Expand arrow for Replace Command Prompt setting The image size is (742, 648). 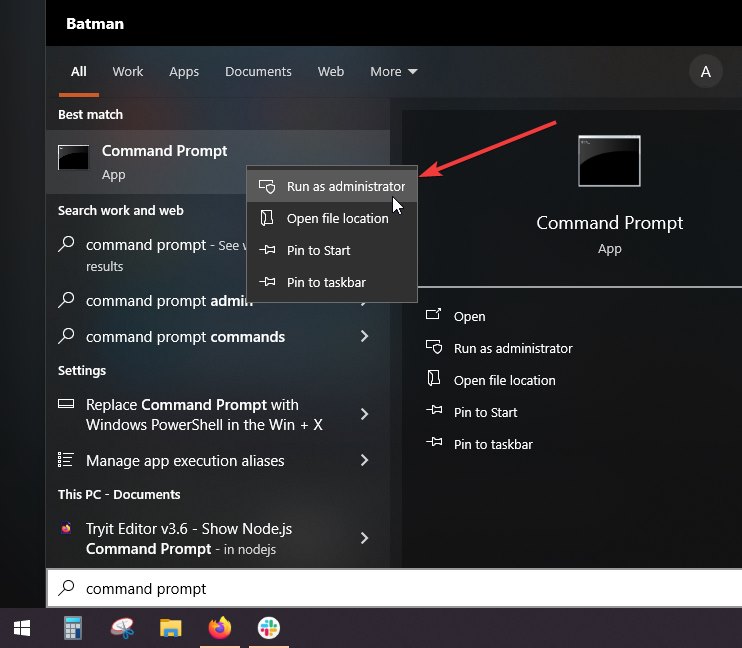364,414
